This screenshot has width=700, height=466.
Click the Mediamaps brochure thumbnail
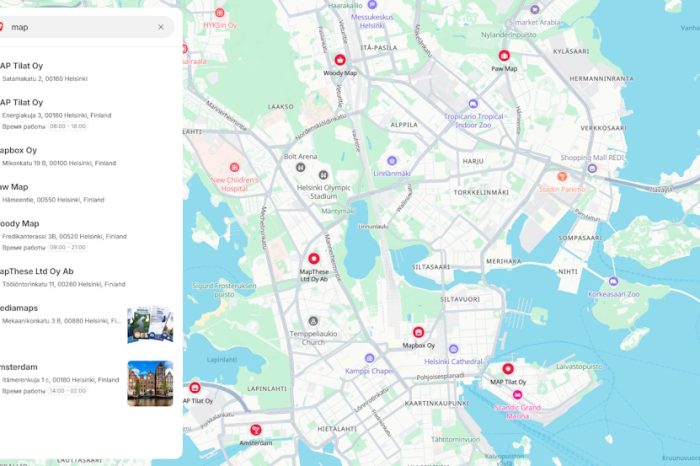pos(150,325)
